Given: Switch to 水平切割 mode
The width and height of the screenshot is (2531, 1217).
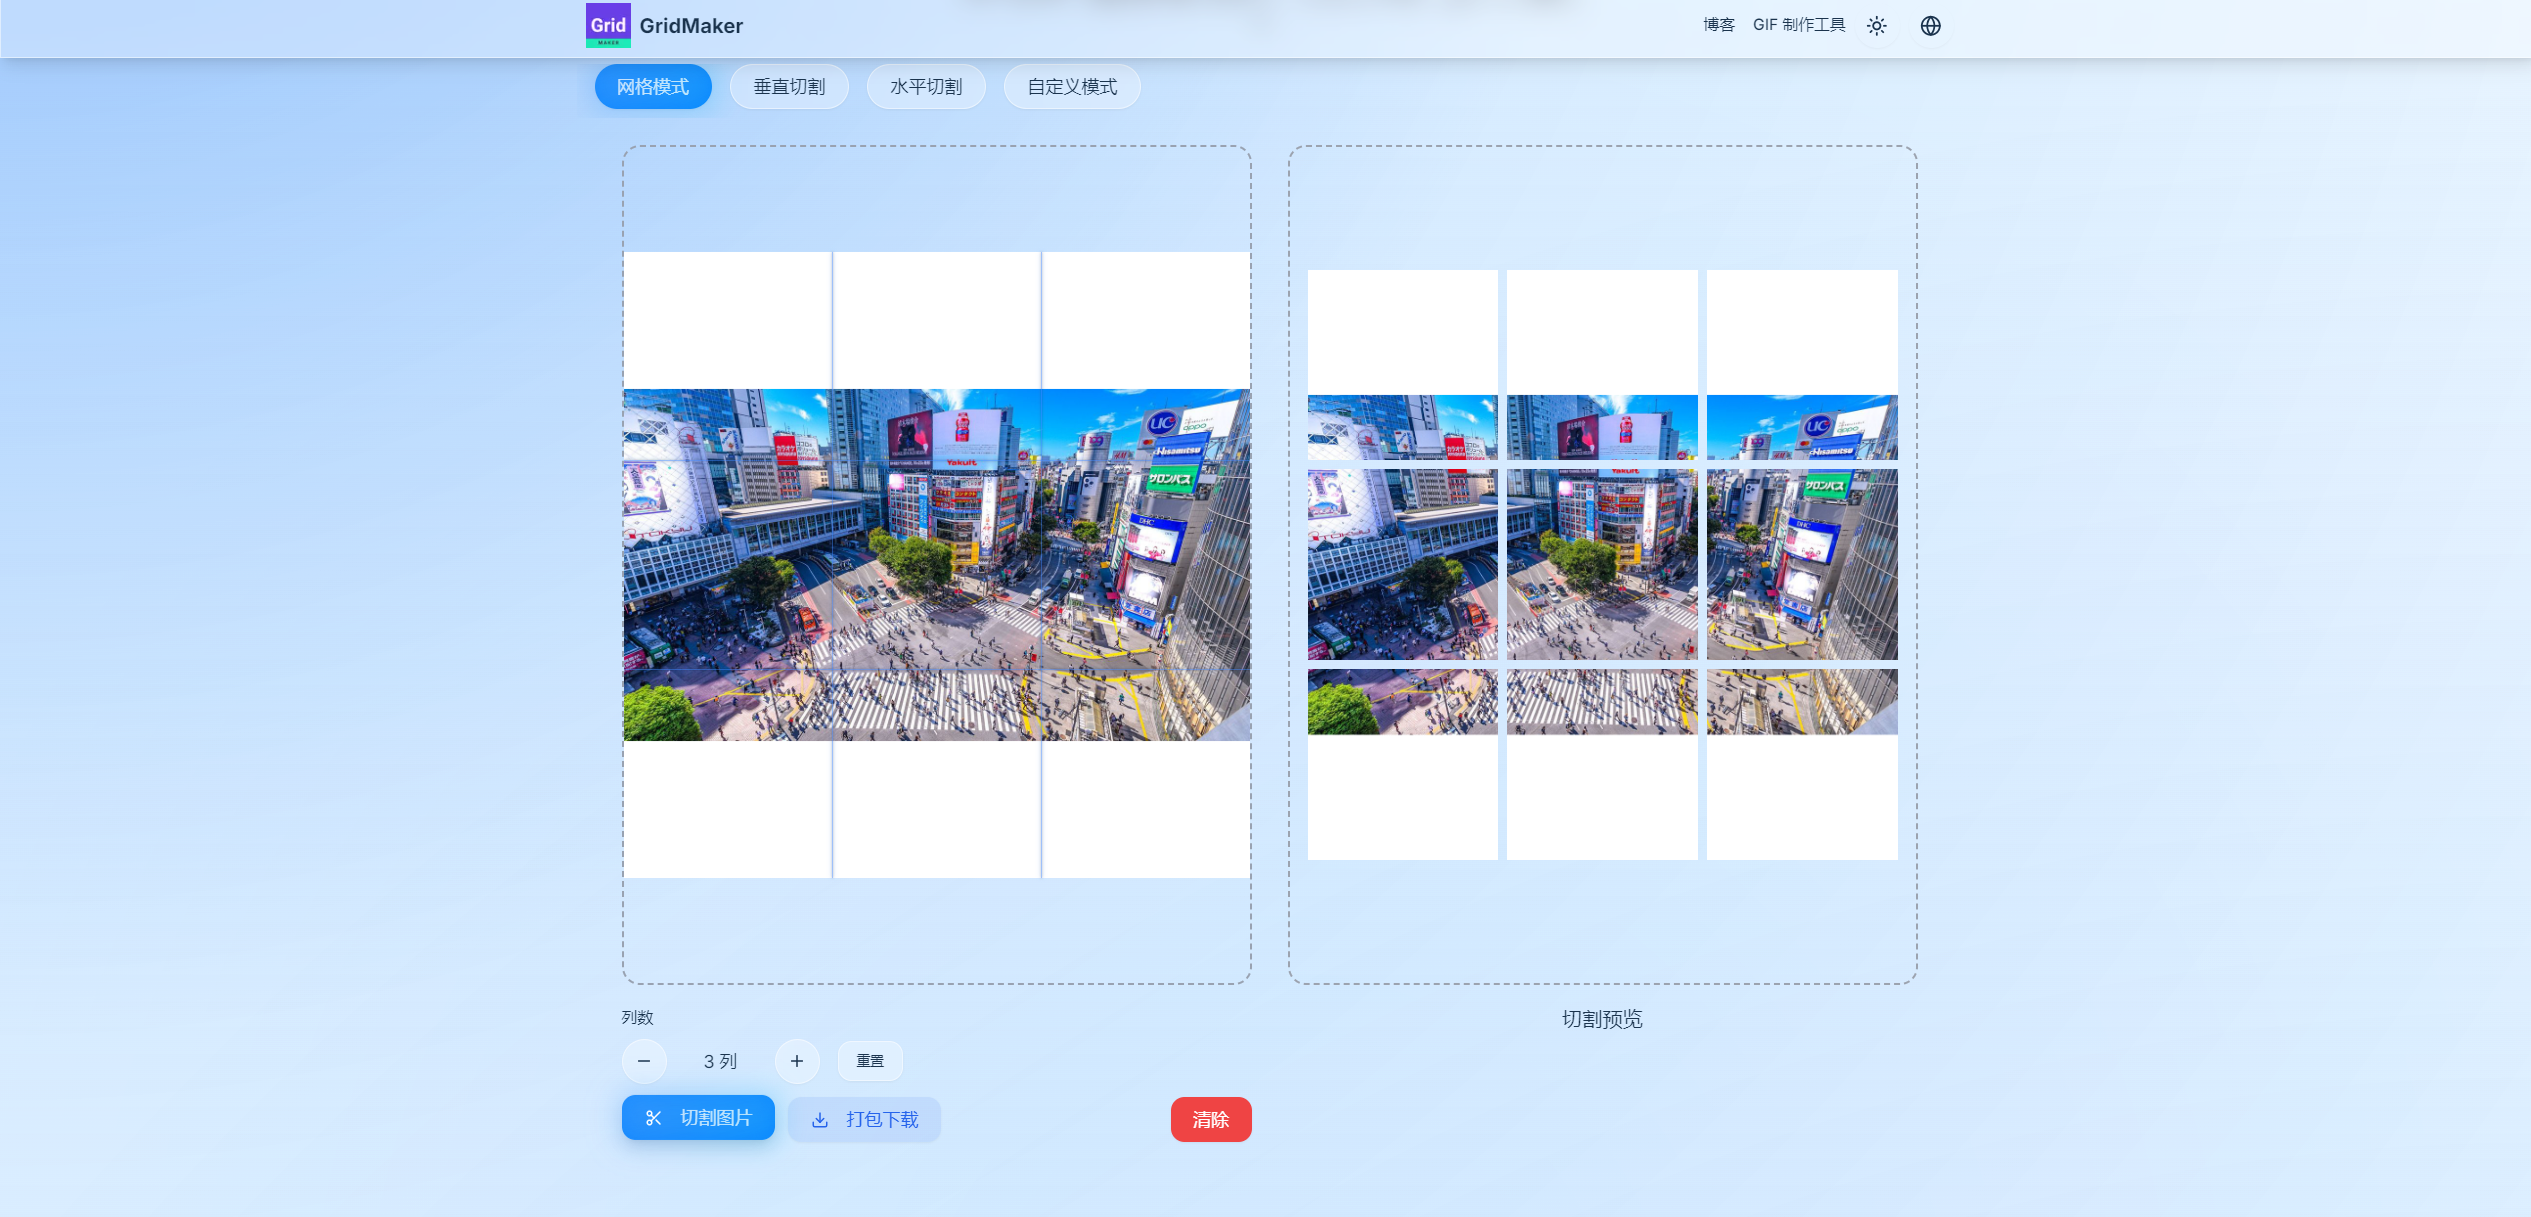Looking at the screenshot, I should coord(926,86).
